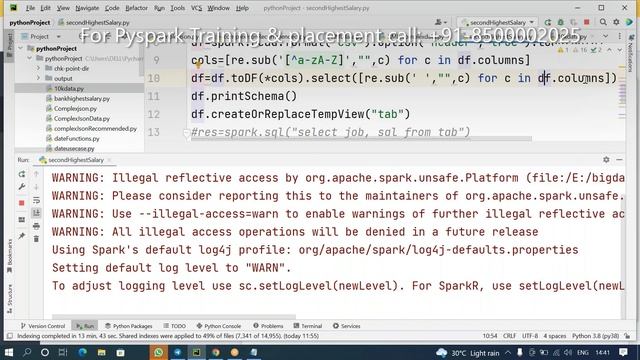Print the console output

pos(36,226)
